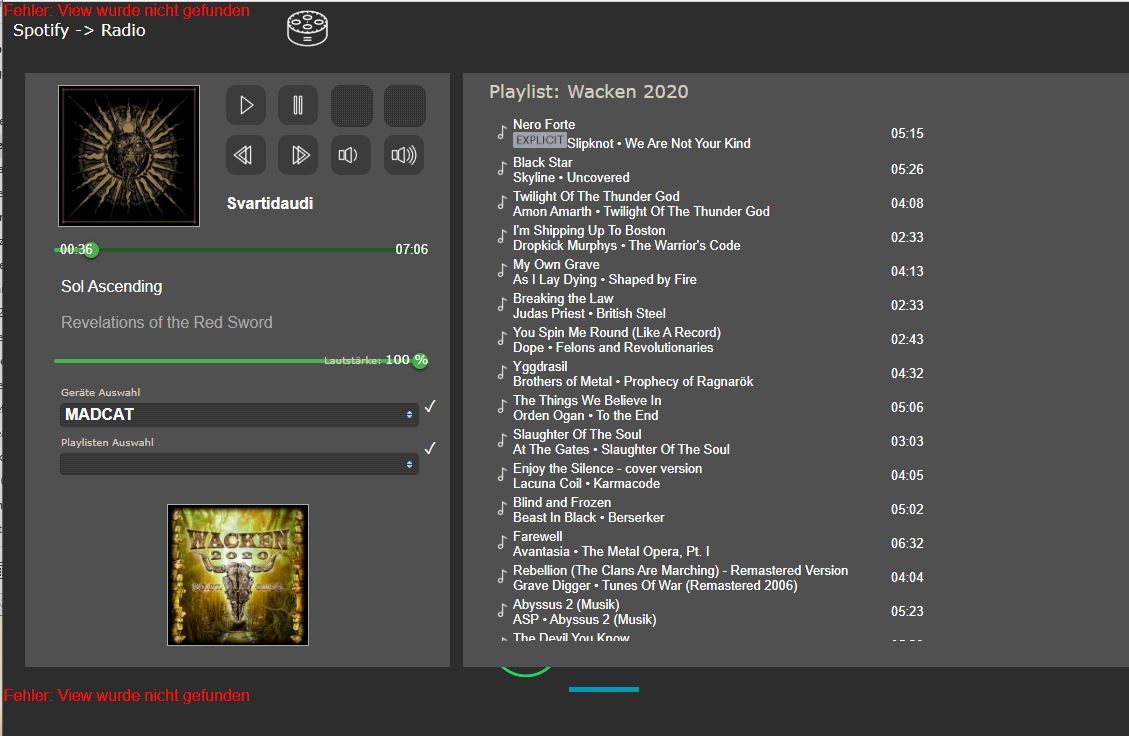This screenshot has height=736, width=1129.
Task: Click the Echo speaker icon in the header
Action: tap(308, 28)
